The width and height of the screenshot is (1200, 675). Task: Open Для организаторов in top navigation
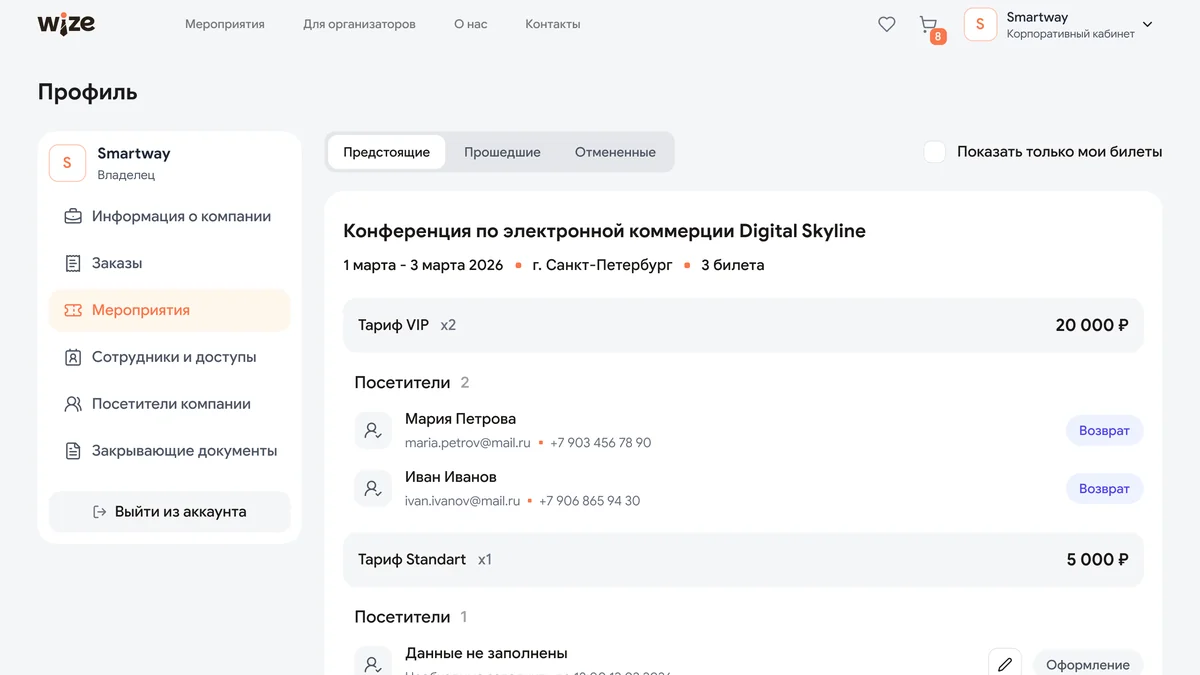[359, 24]
